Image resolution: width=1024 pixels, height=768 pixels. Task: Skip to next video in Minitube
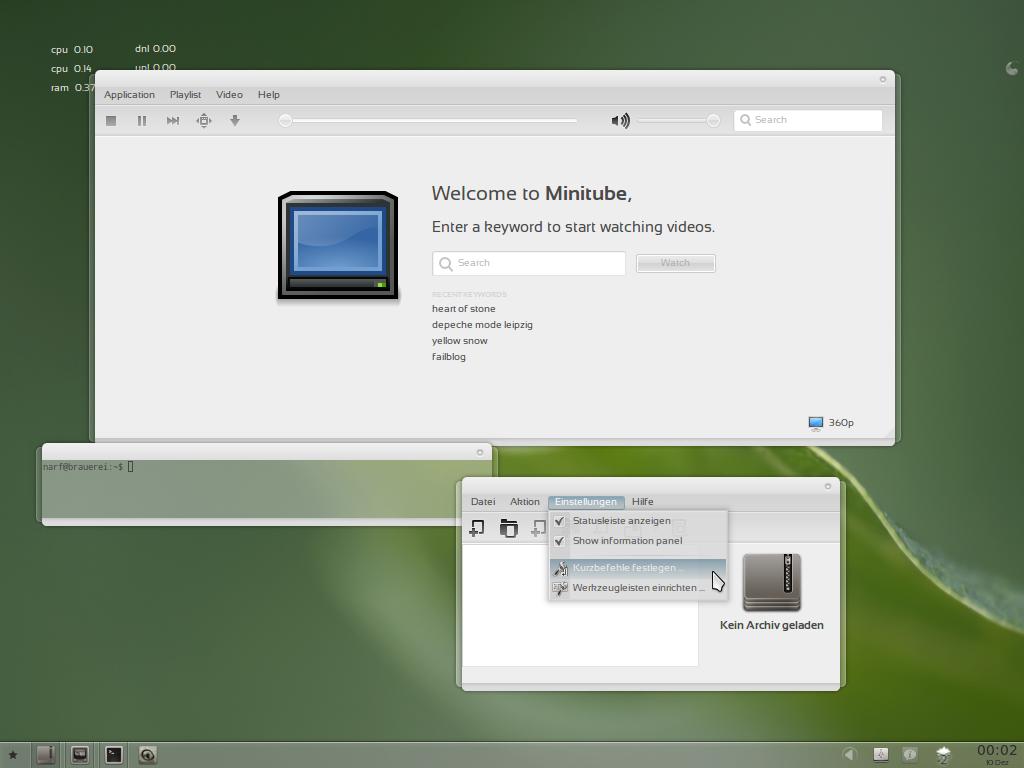click(173, 121)
